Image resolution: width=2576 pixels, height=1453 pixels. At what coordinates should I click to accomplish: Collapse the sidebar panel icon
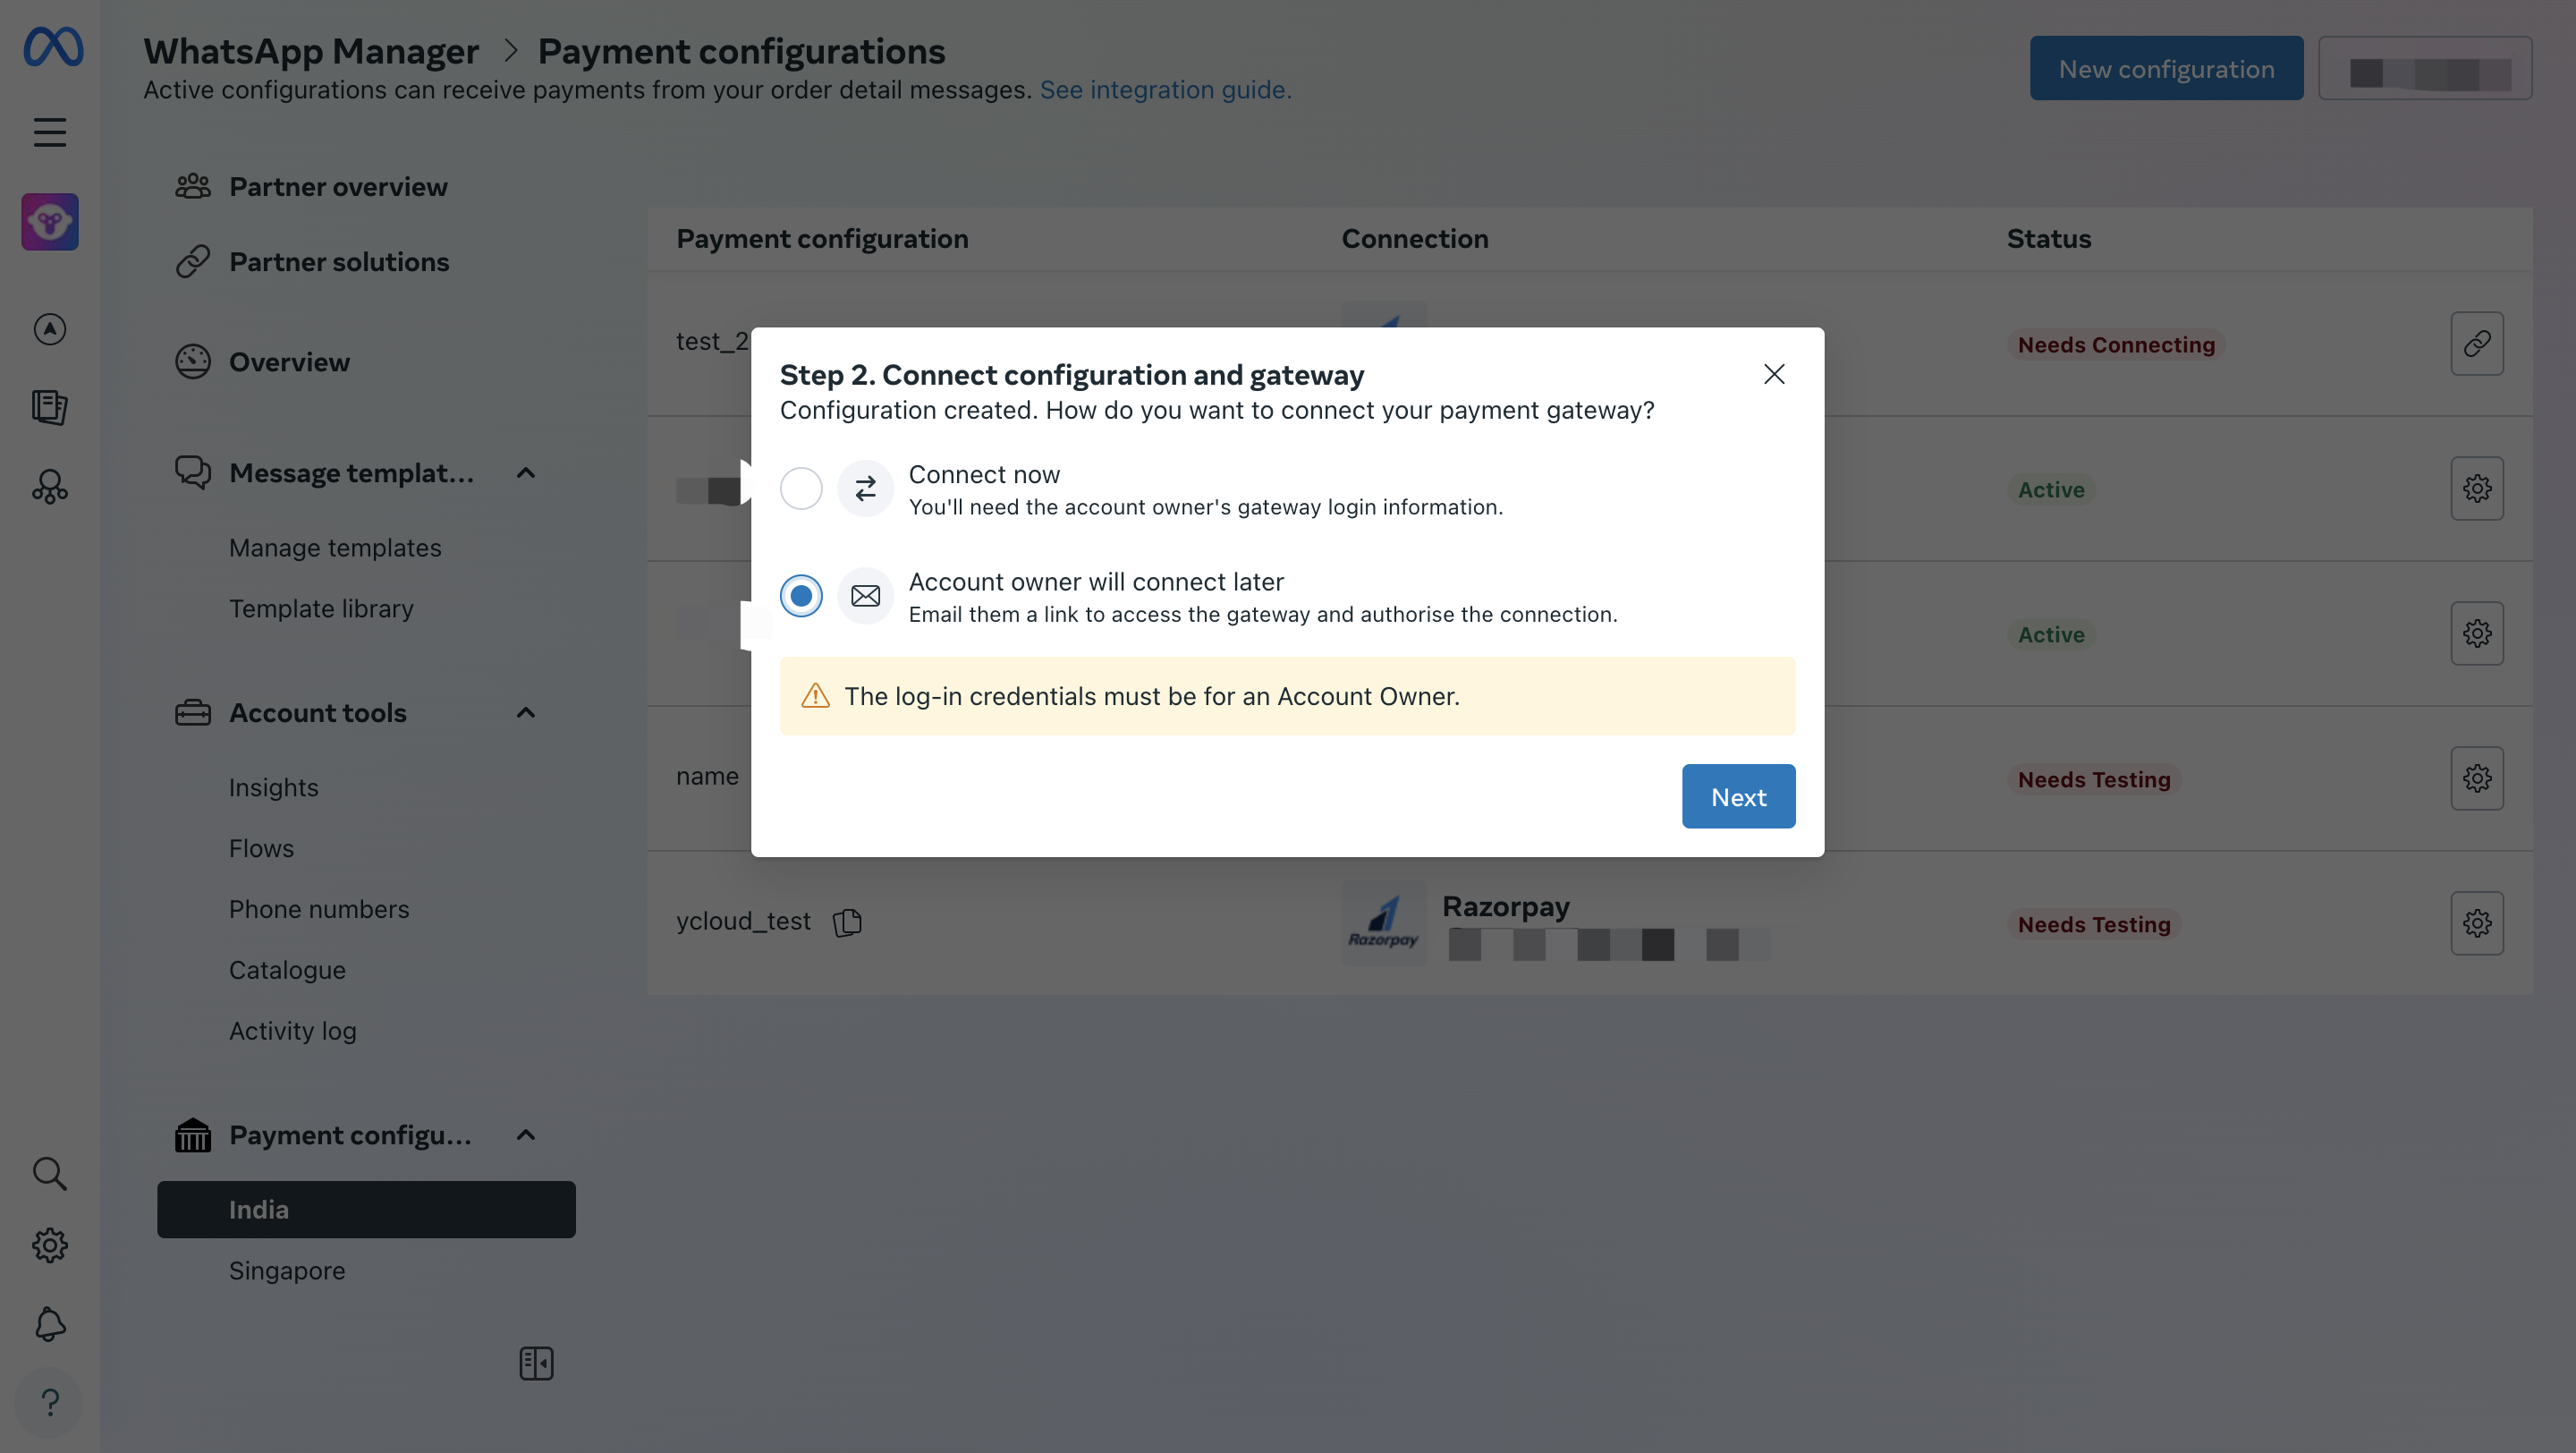coord(536,1363)
